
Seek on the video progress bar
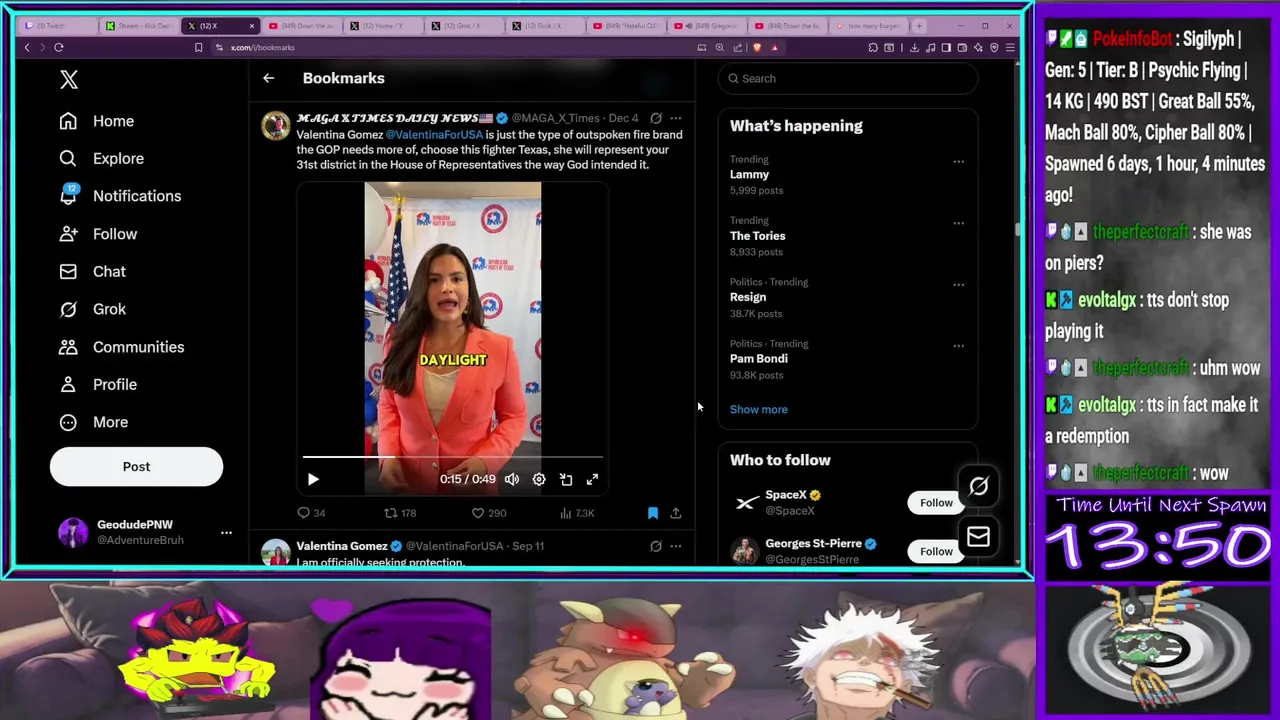click(452, 457)
